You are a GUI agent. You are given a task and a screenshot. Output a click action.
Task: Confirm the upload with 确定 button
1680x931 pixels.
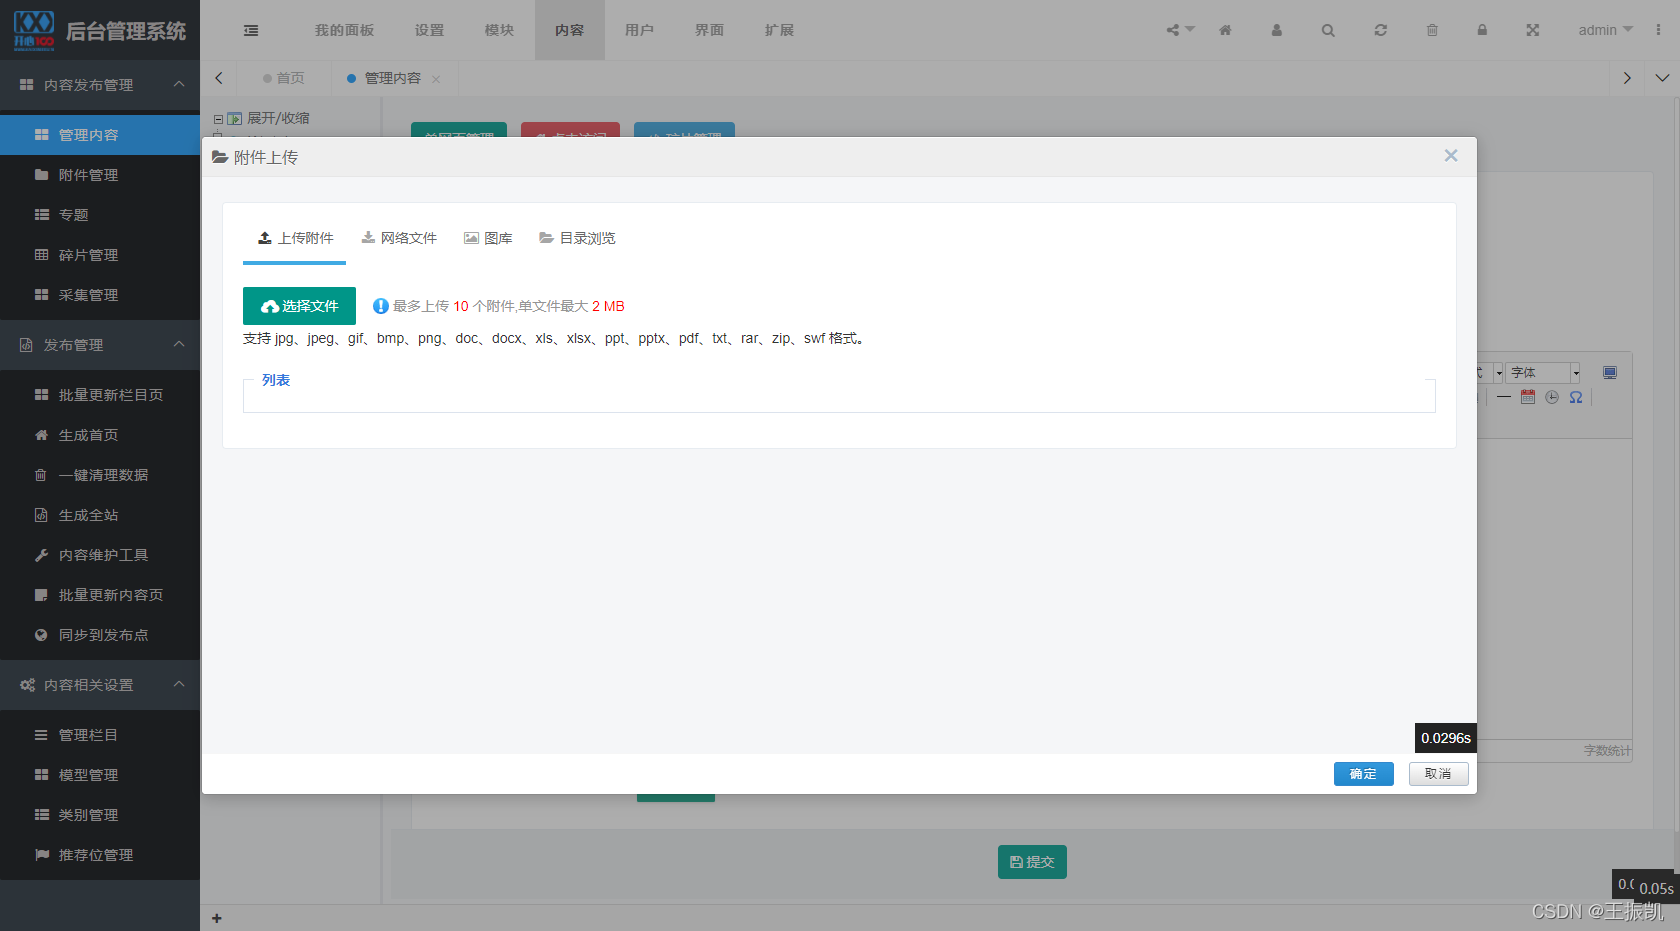(x=1363, y=774)
